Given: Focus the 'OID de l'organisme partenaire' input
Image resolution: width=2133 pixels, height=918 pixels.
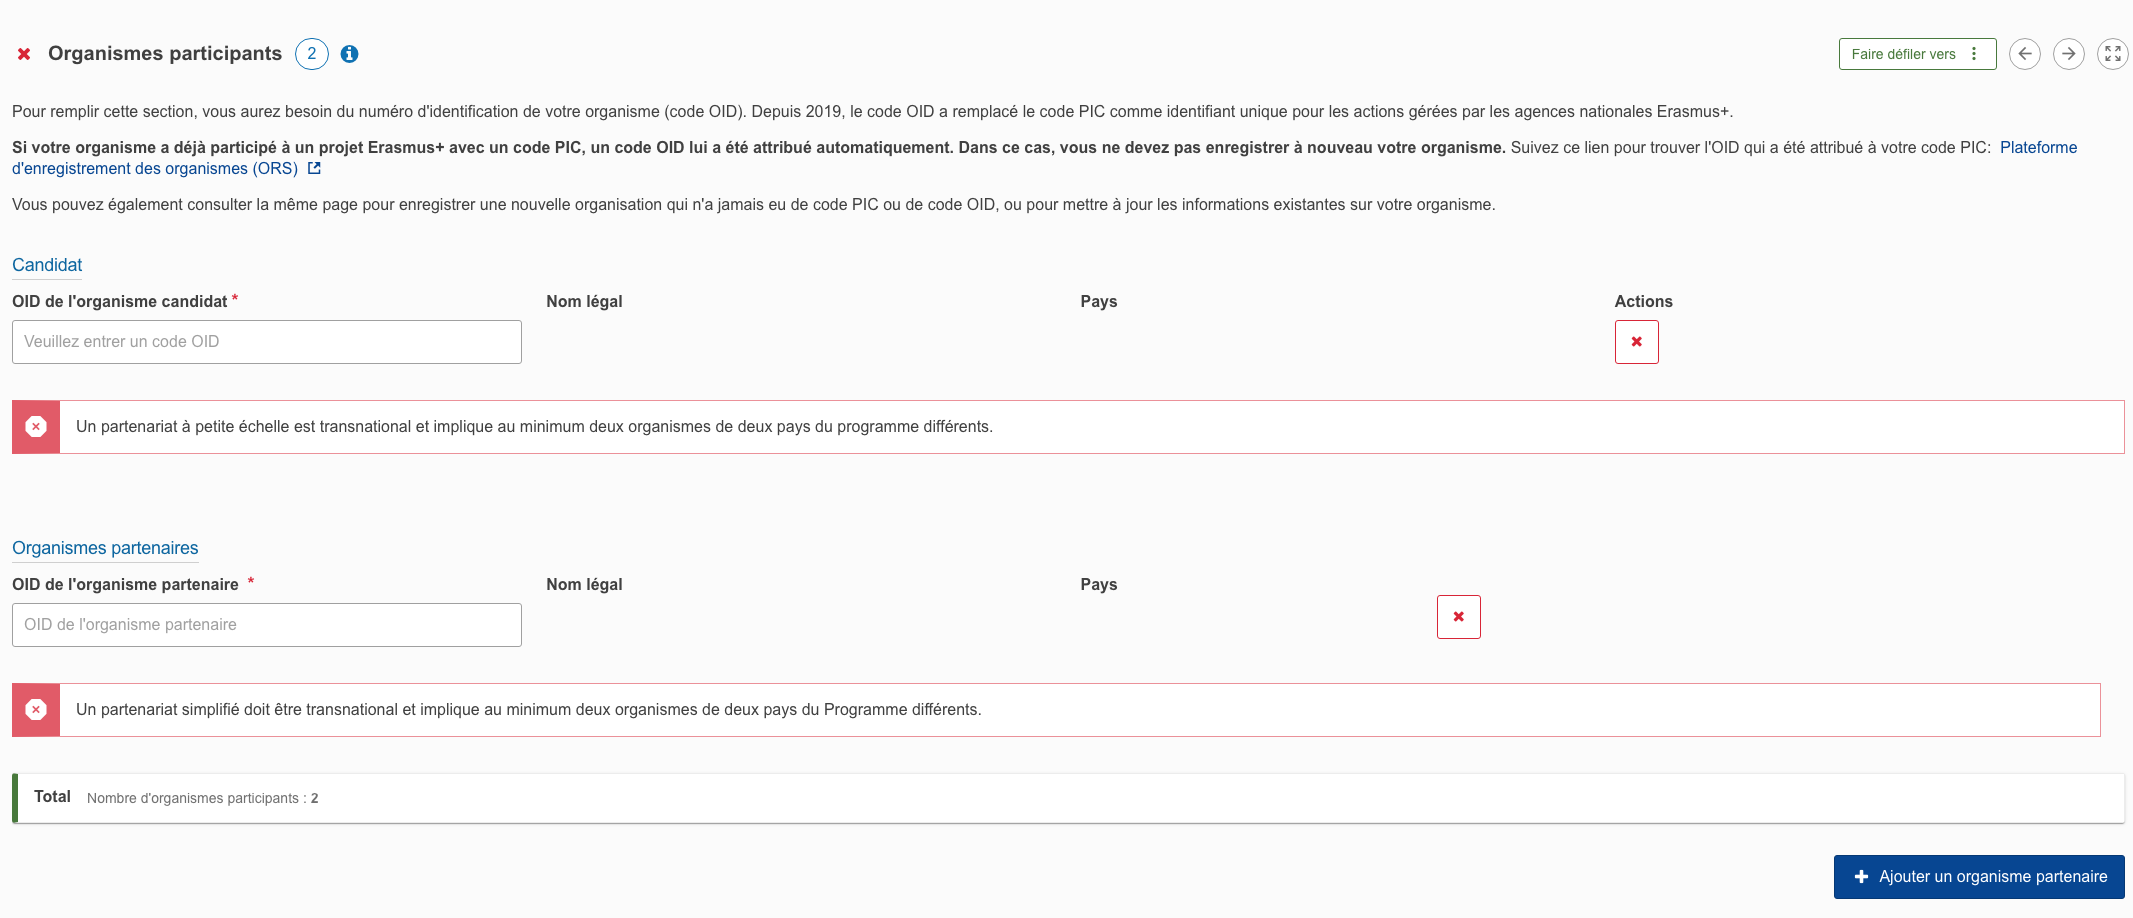Looking at the screenshot, I should click(267, 625).
